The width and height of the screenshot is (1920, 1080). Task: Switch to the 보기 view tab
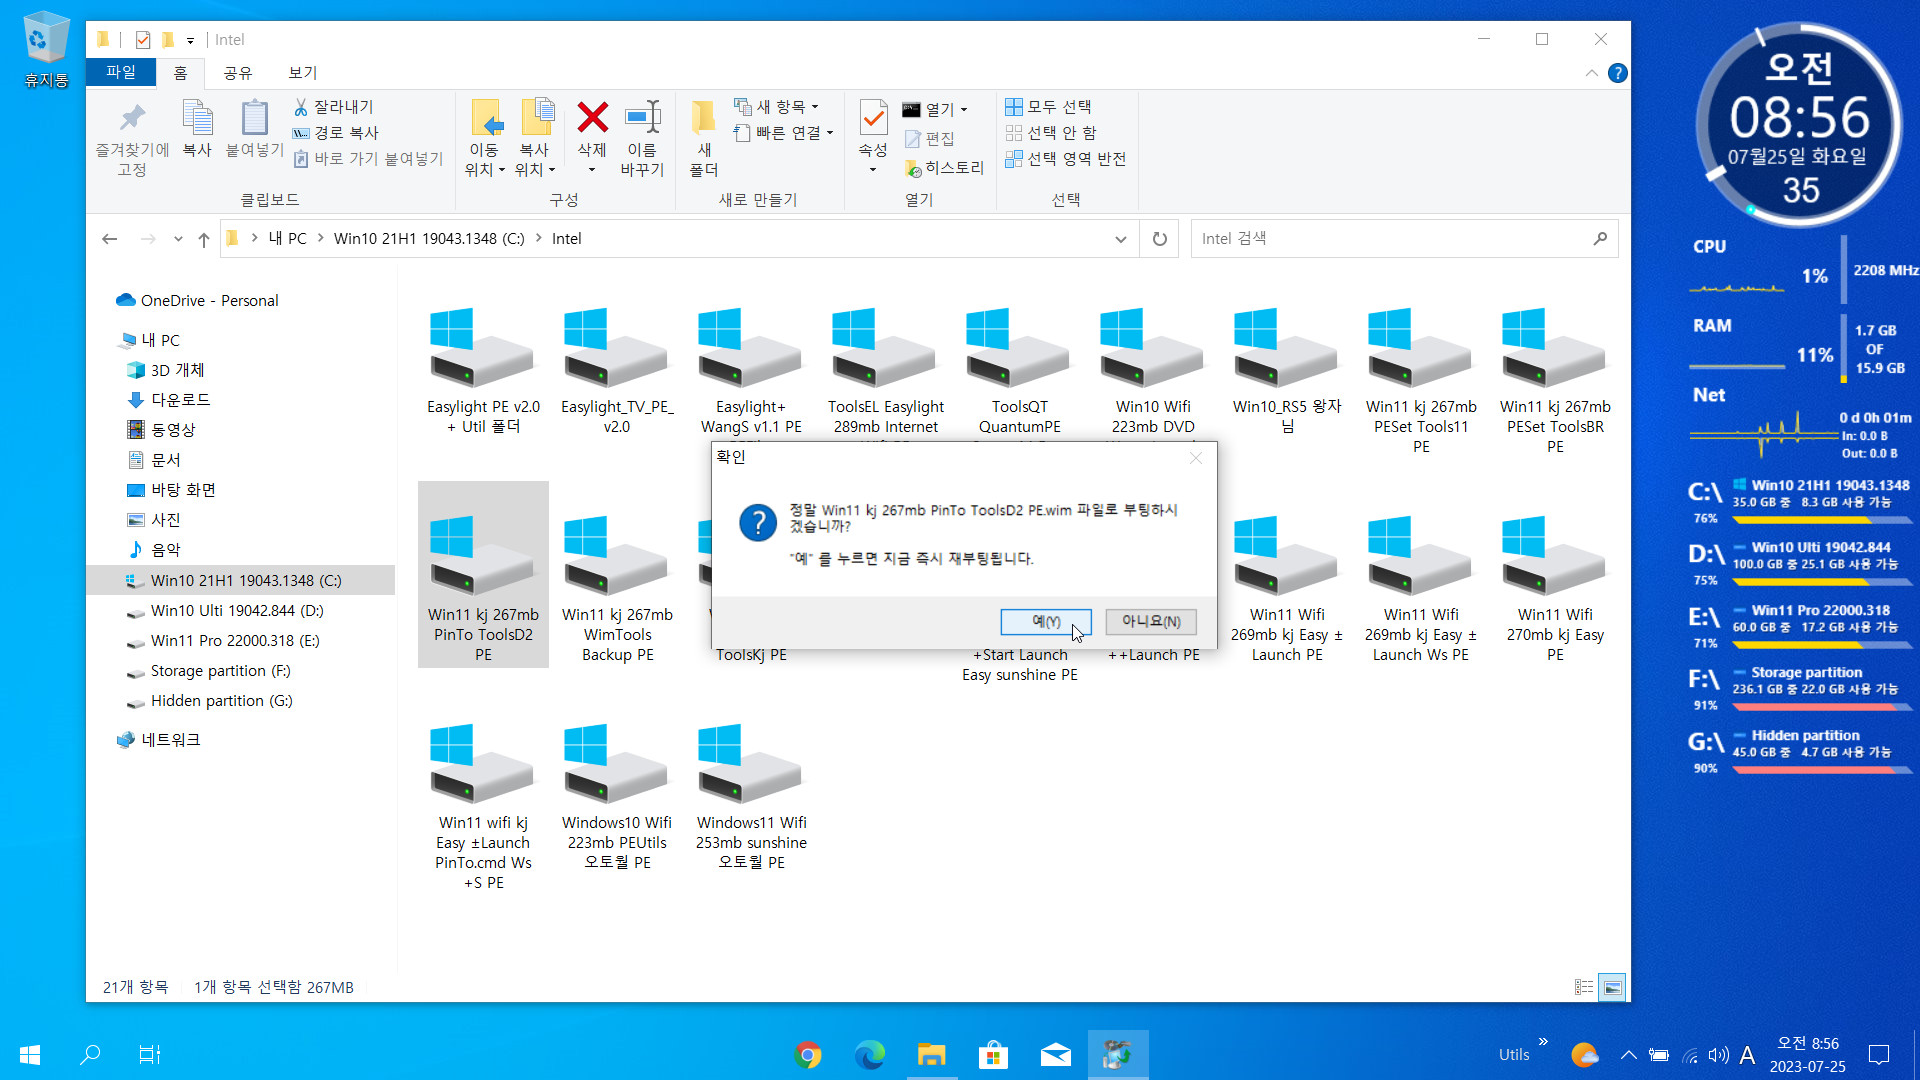click(x=303, y=72)
